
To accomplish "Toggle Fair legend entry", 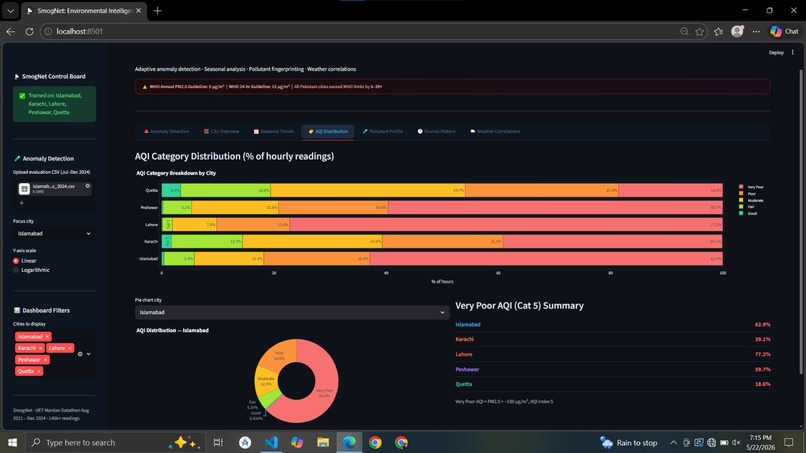I will [x=747, y=207].
